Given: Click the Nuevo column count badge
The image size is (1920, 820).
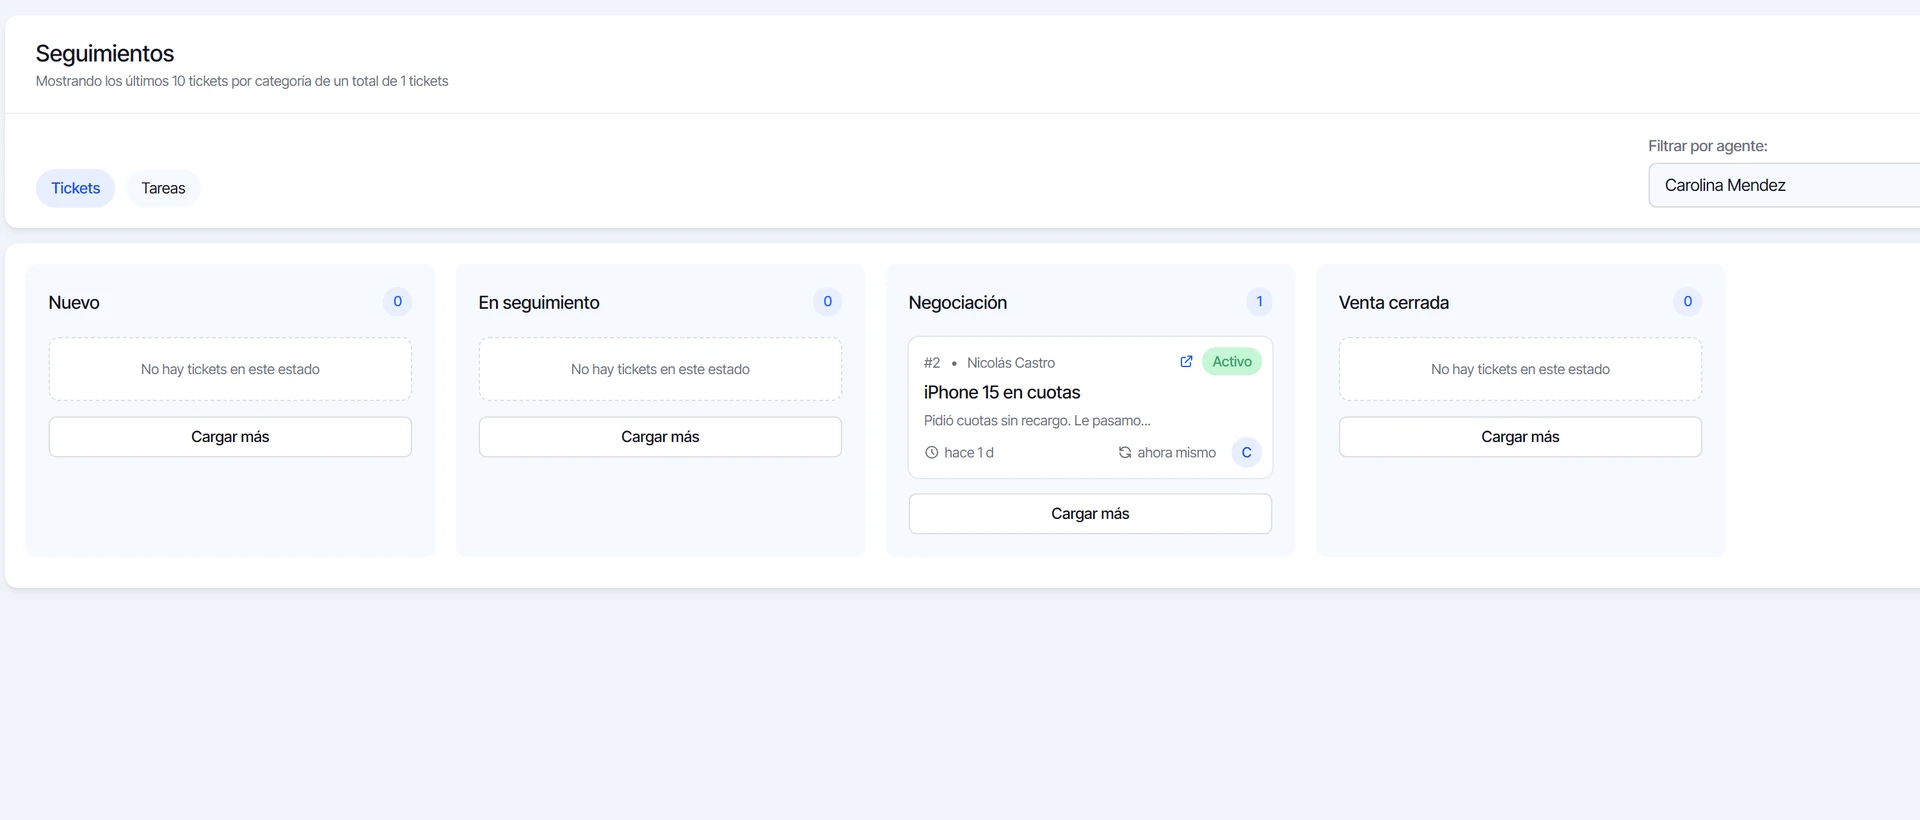Looking at the screenshot, I should [397, 302].
